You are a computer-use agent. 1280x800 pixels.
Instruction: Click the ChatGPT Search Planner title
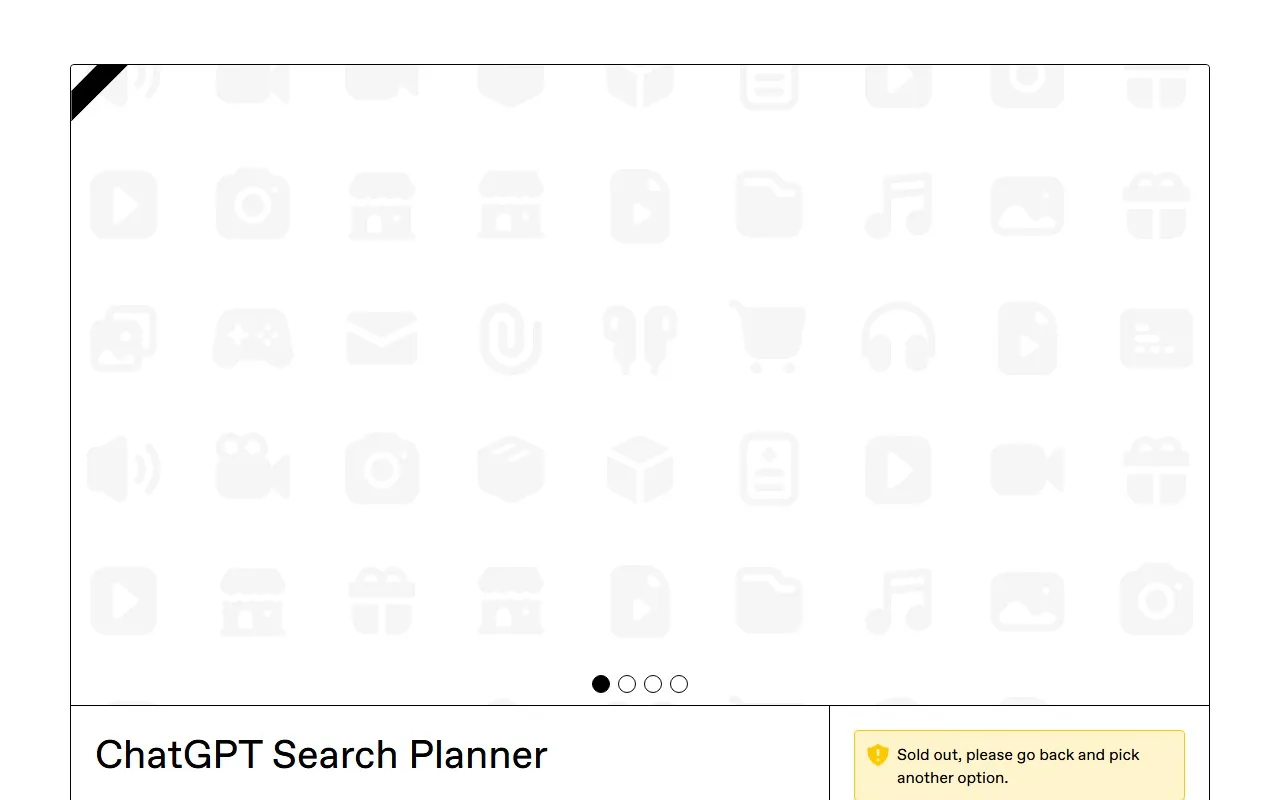[321, 755]
